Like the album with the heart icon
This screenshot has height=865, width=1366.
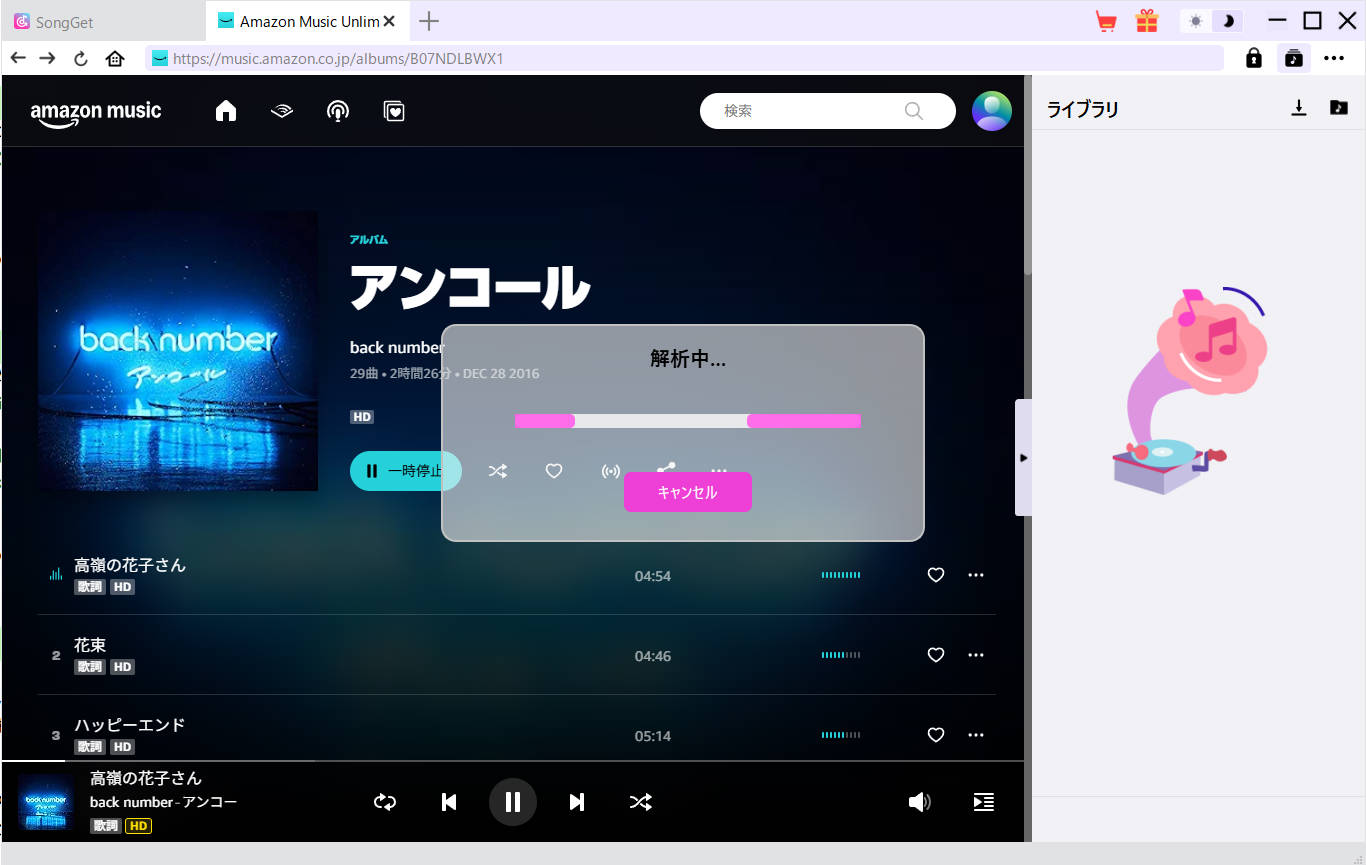pyautogui.click(x=554, y=471)
